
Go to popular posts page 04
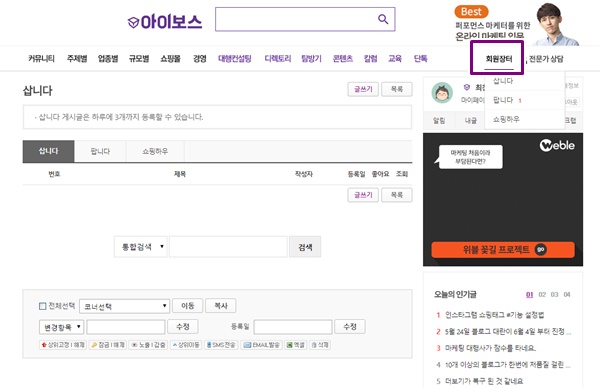point(567,295)
